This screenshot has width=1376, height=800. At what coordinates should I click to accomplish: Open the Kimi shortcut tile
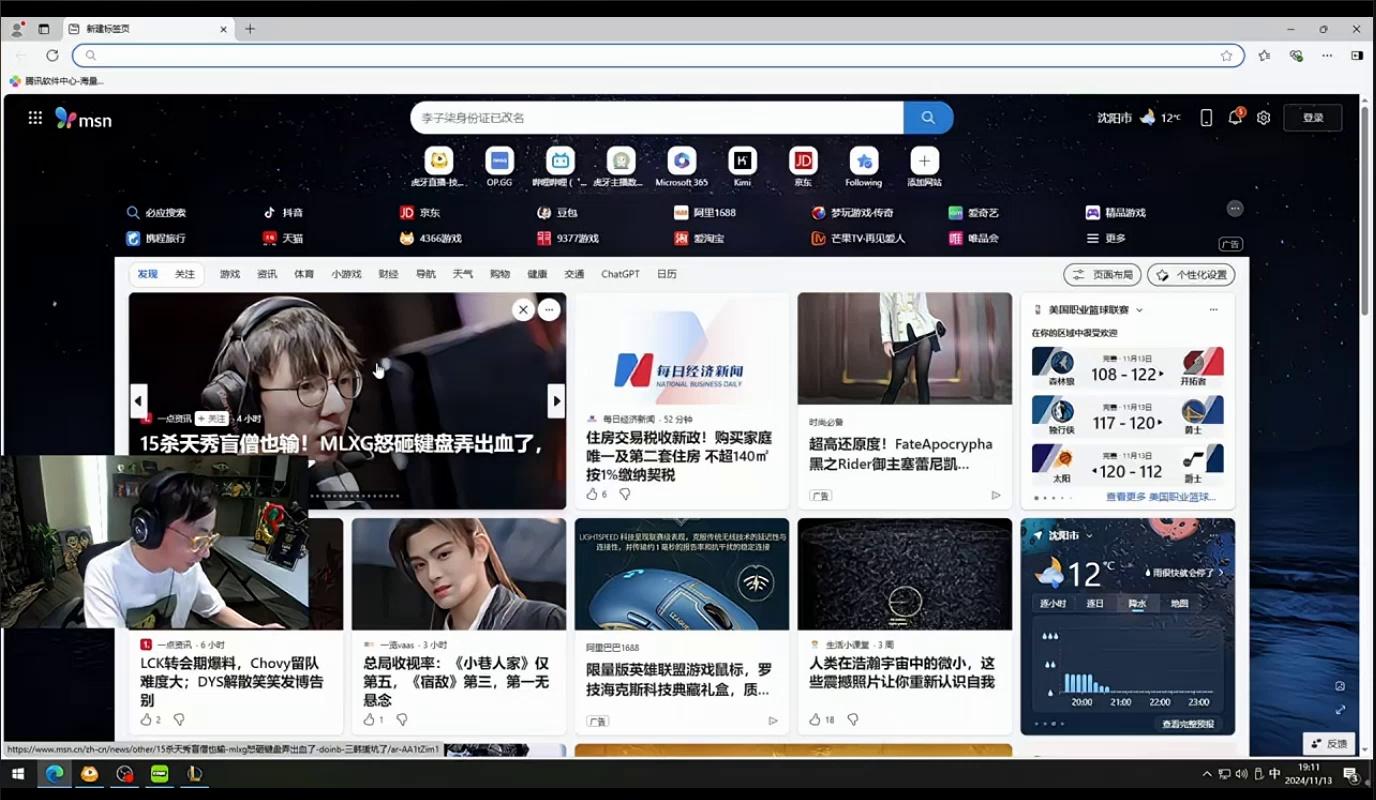742,166
